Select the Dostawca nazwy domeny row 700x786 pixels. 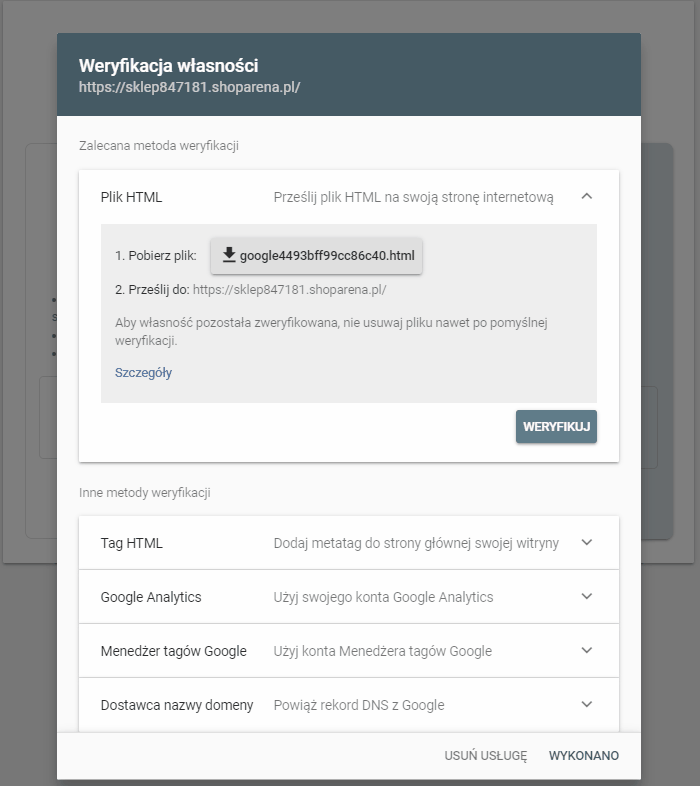tap(349, 705)
